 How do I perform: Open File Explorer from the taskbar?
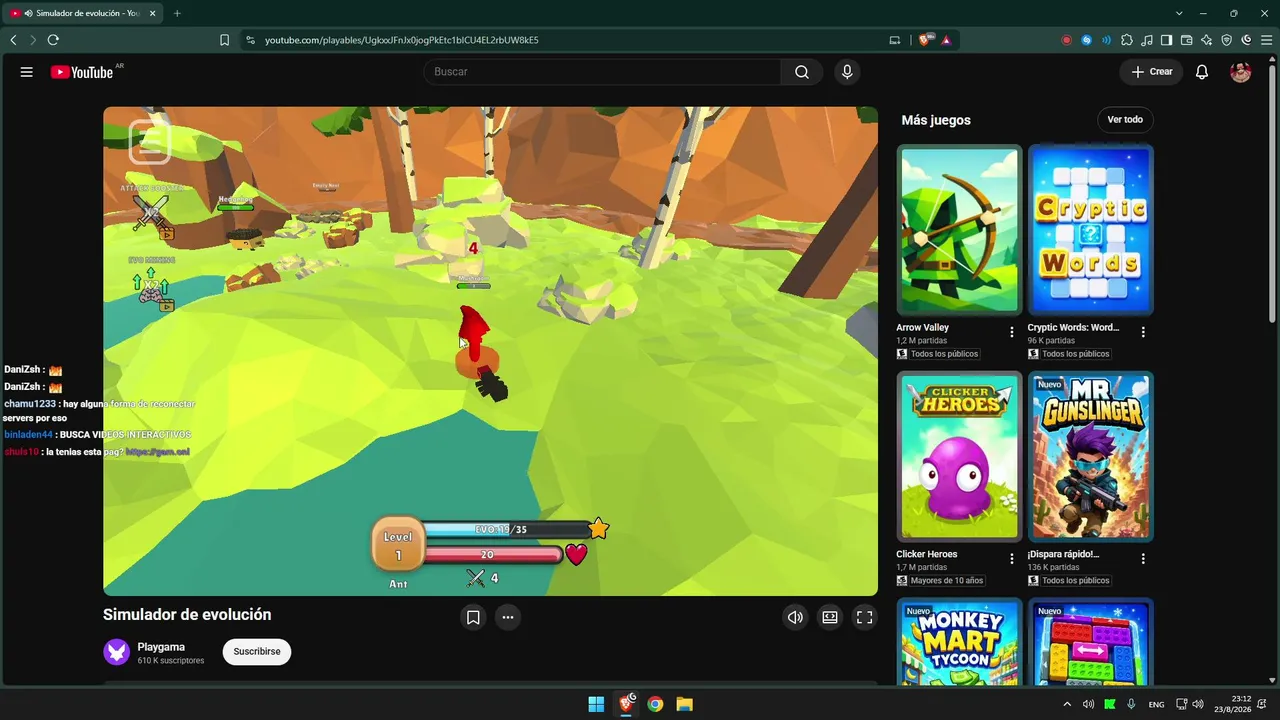pos(684,704)
